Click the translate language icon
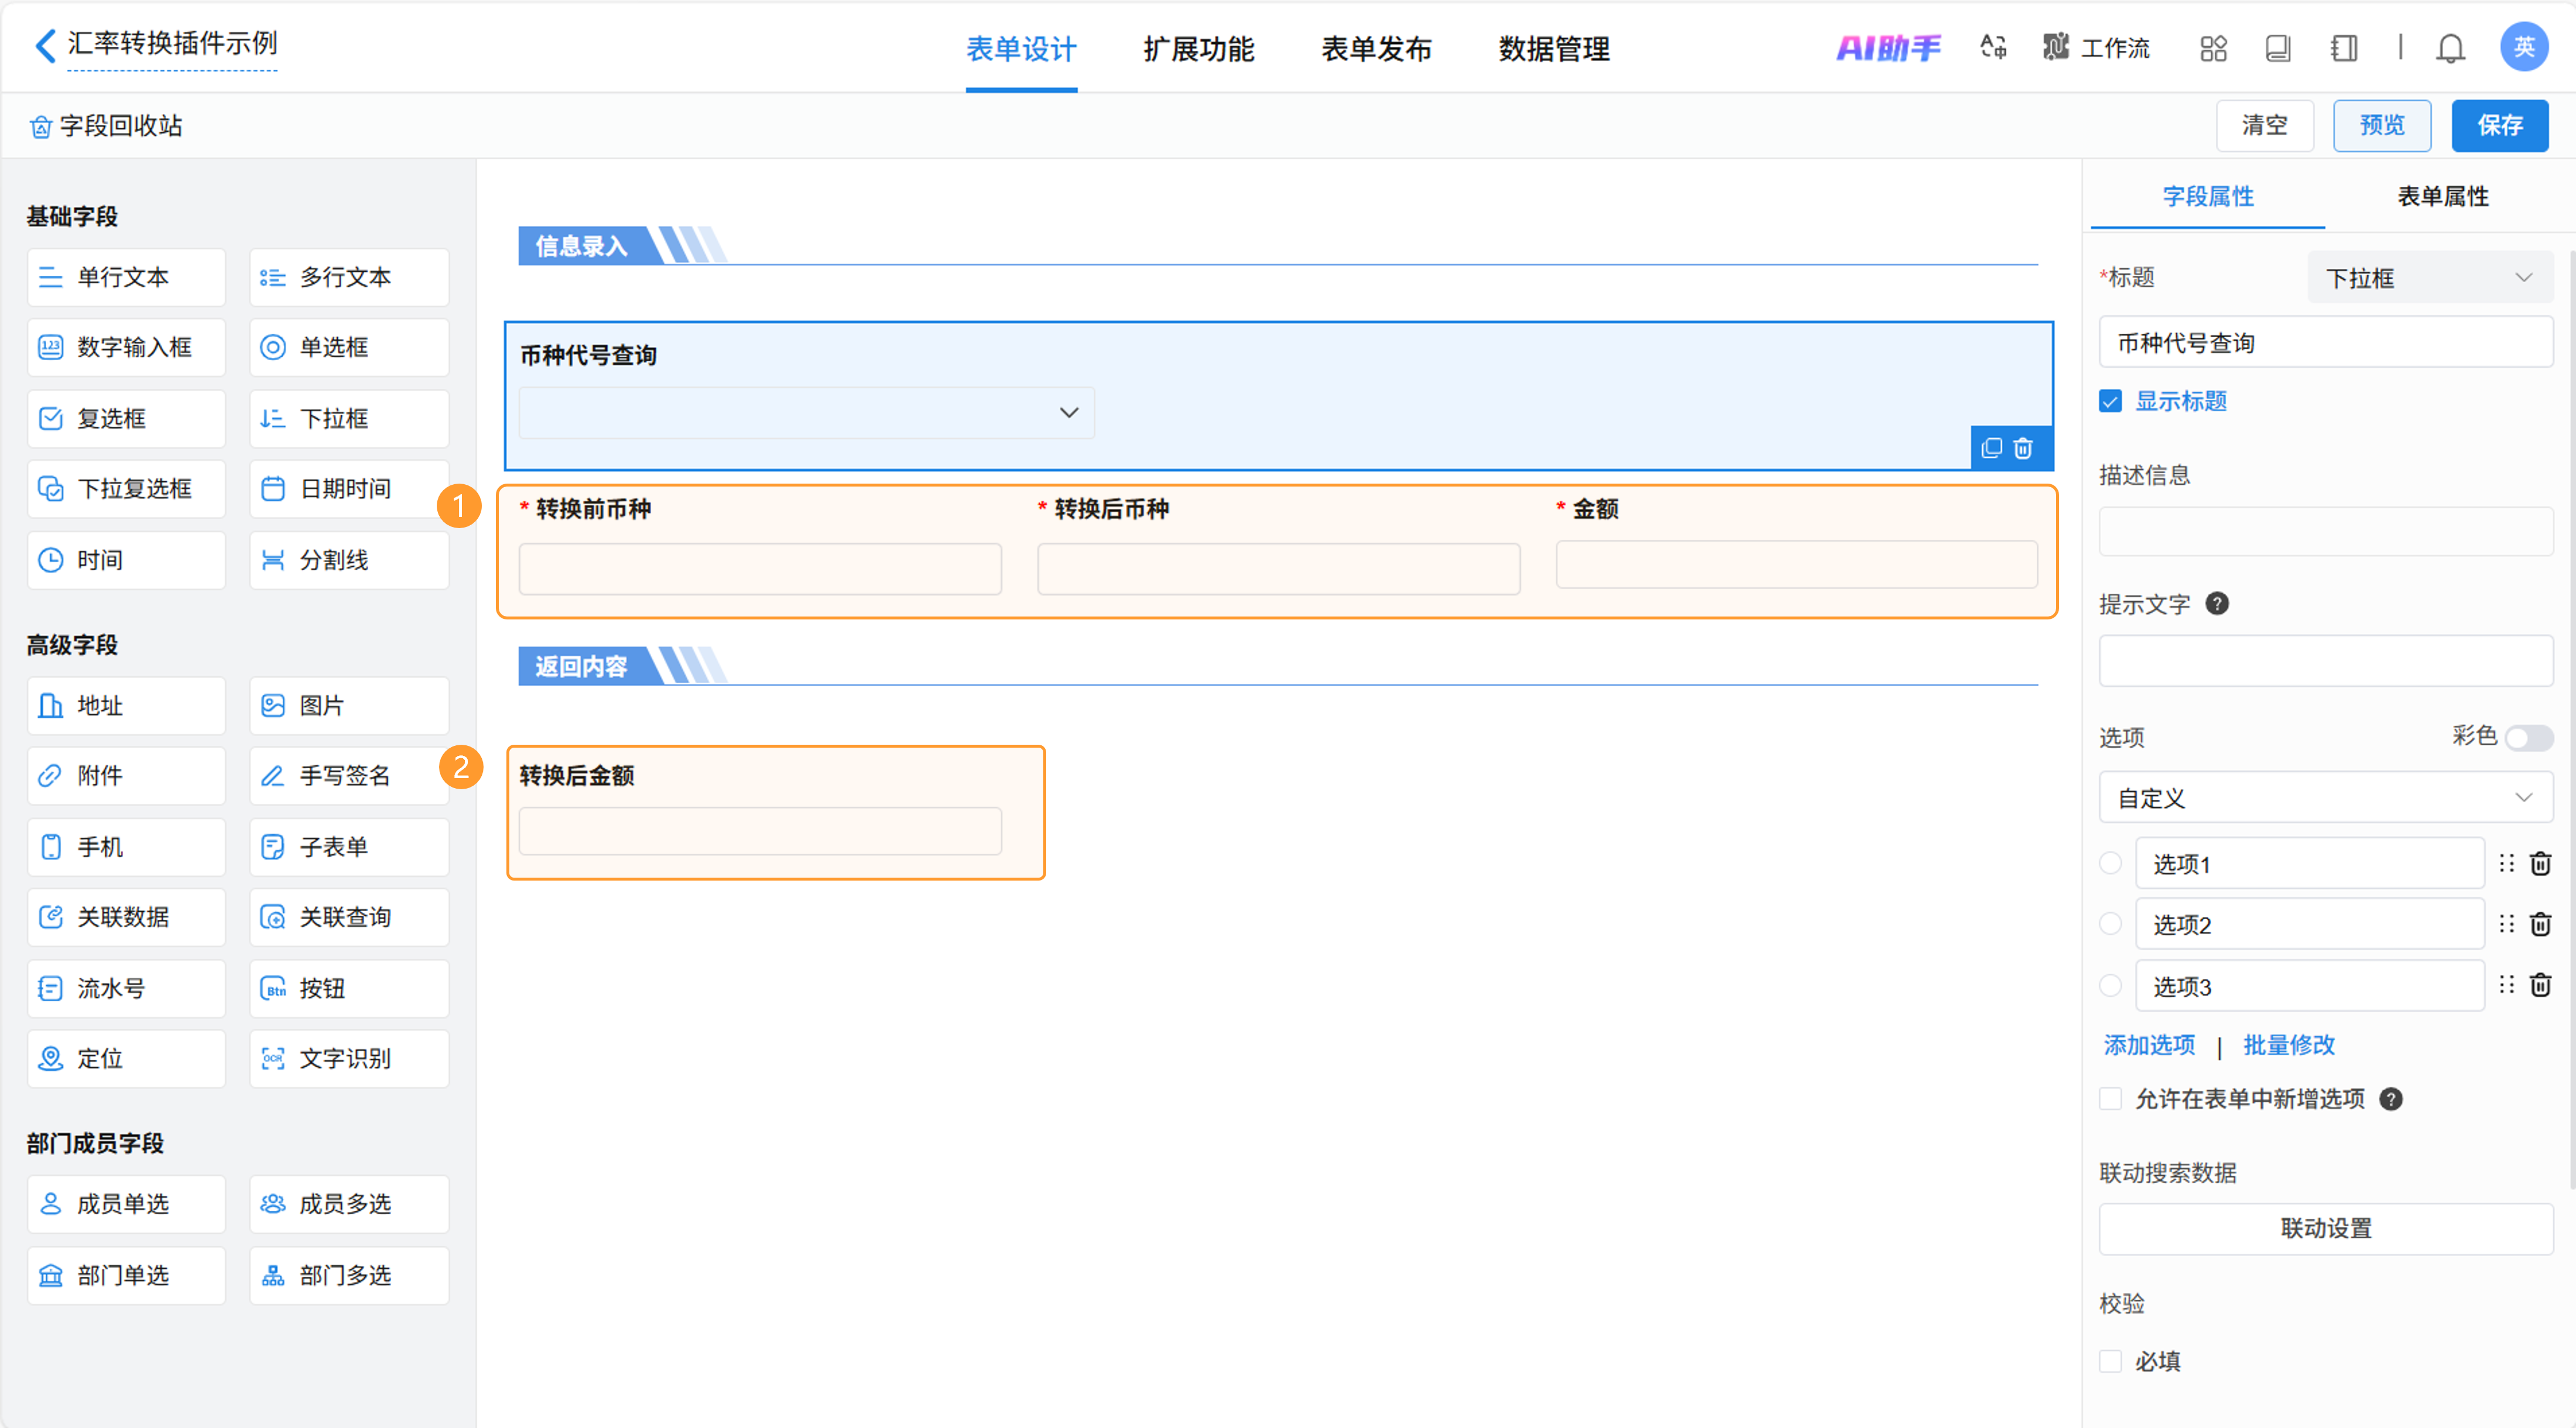Screen dimensions: 2576x1428 pyautogui.click(x=1993, y=47)
